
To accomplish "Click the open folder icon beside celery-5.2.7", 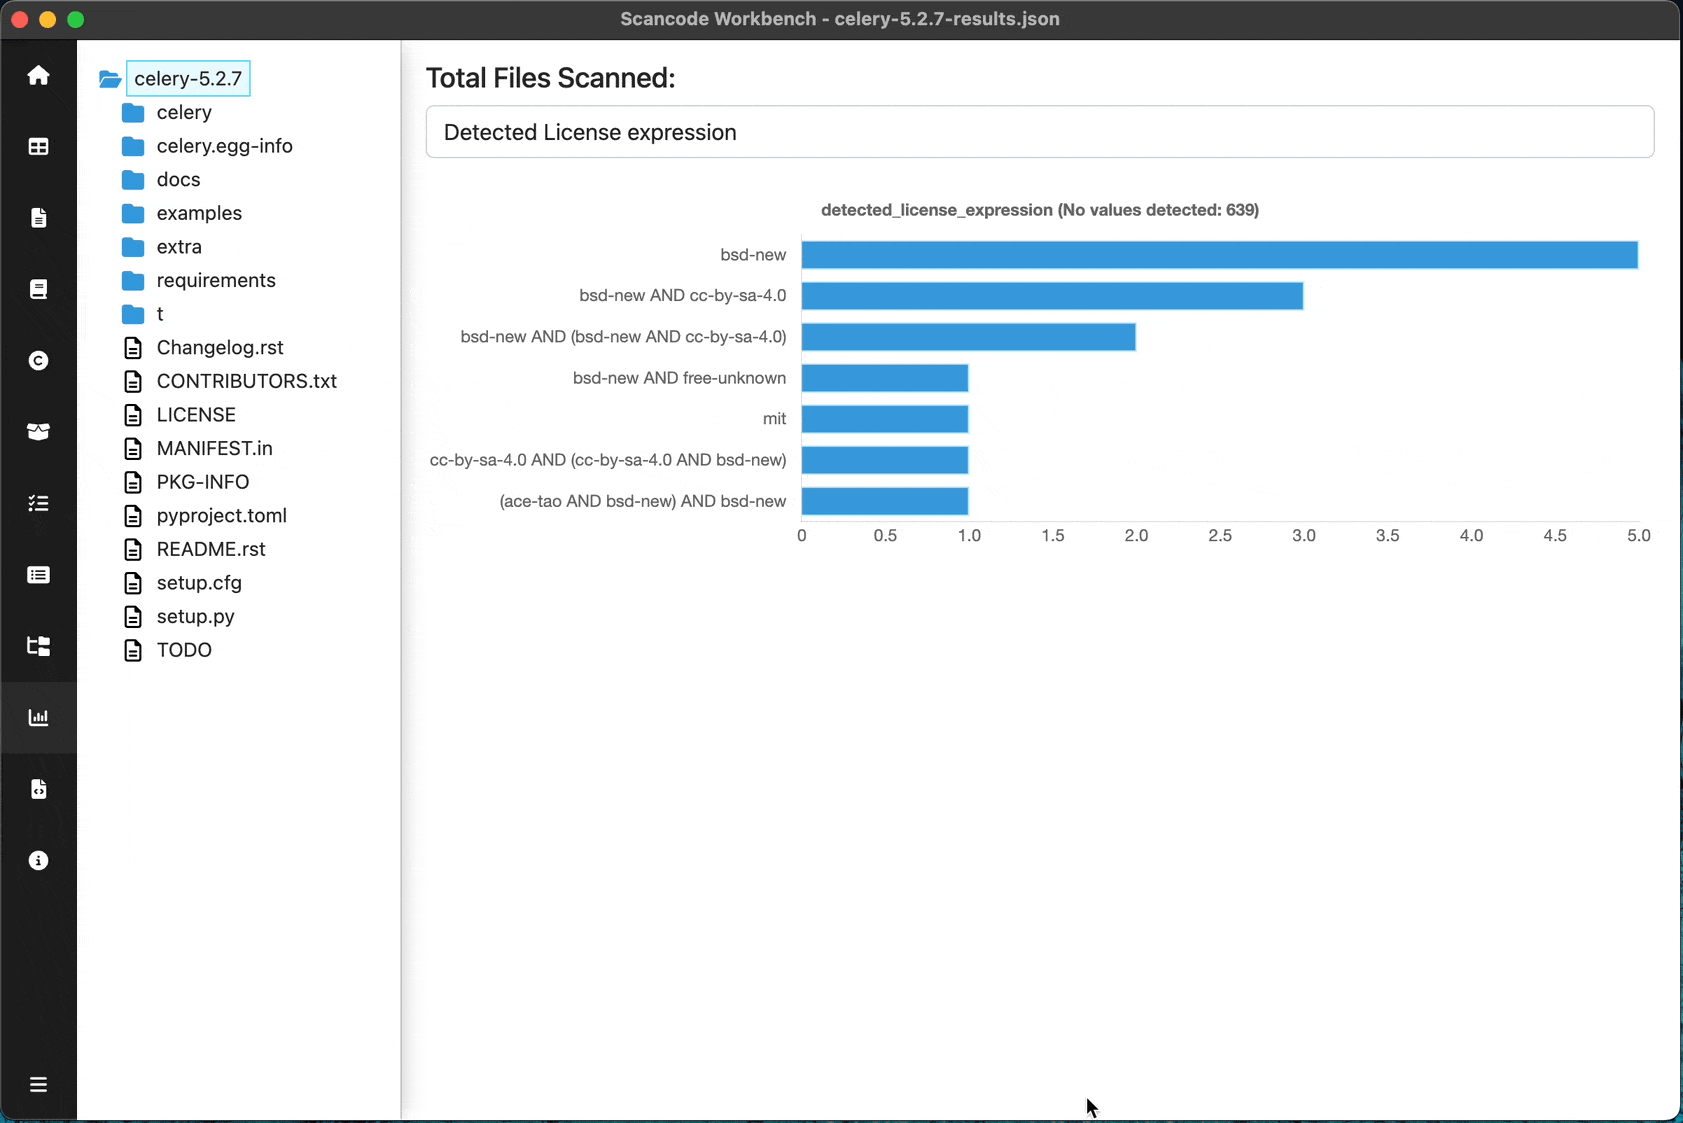I will (x=110, y=79).
